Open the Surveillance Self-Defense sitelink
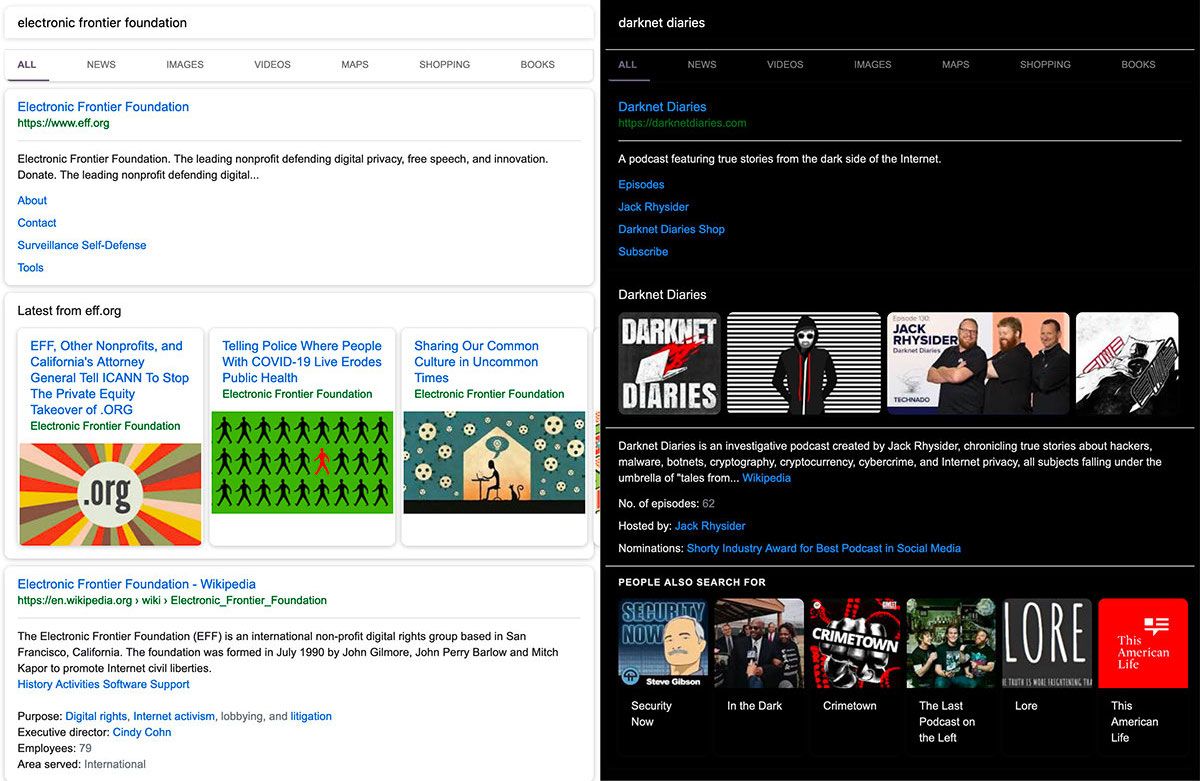The width and height of the screenshot is (1200, 781). click(81, 245)
